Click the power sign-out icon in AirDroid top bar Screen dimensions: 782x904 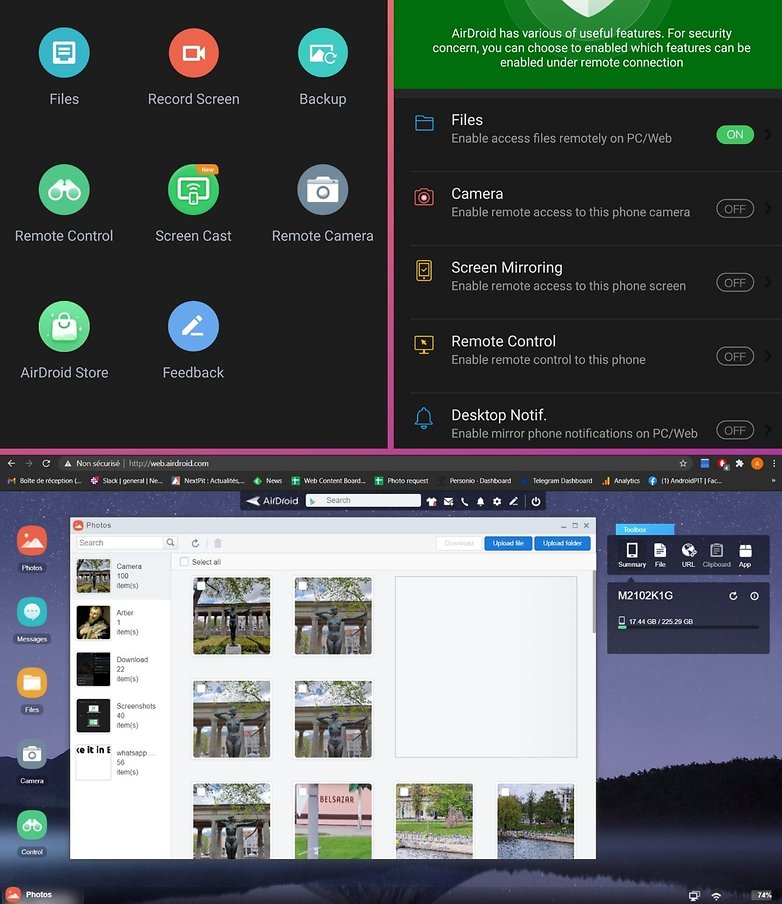point(536,502)
